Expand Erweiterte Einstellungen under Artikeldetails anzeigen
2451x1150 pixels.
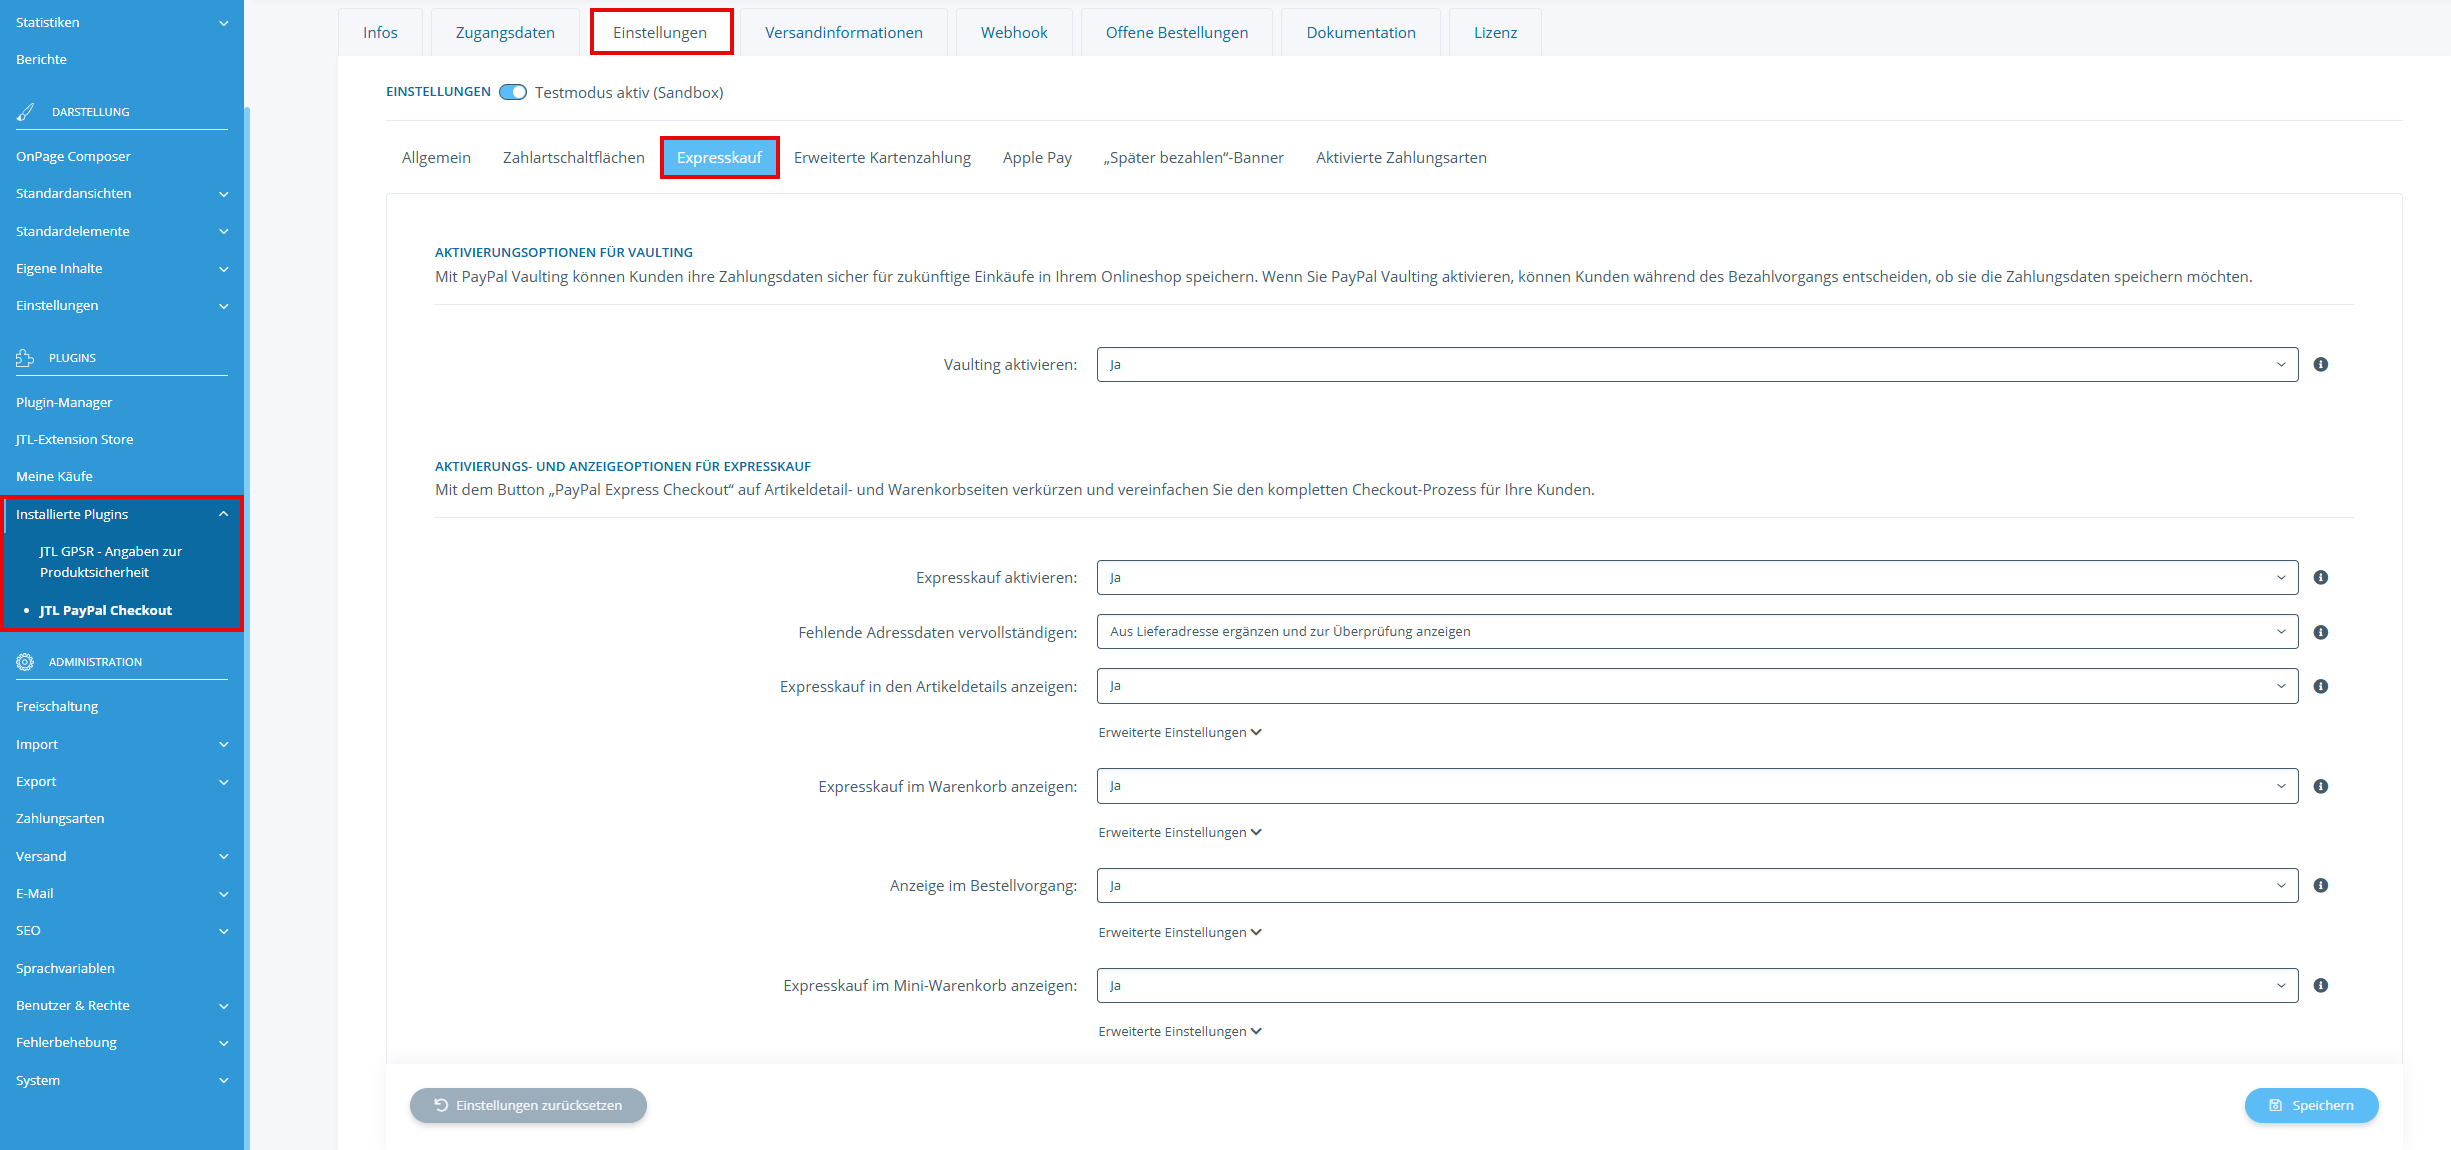tap(1179, 733)
